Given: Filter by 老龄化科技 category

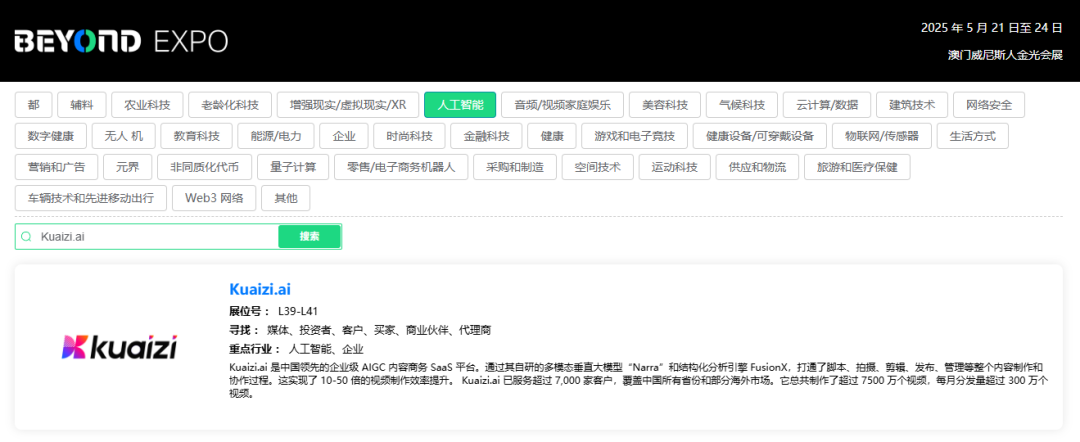Looking at the screenshot, I should (230, 105).
